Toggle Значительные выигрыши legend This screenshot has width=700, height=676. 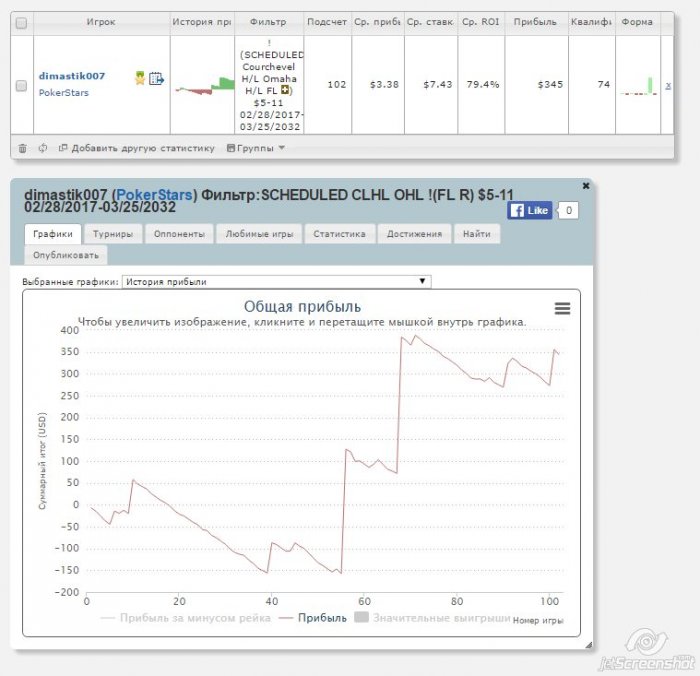pyautogui.click(x=432, y=618)
